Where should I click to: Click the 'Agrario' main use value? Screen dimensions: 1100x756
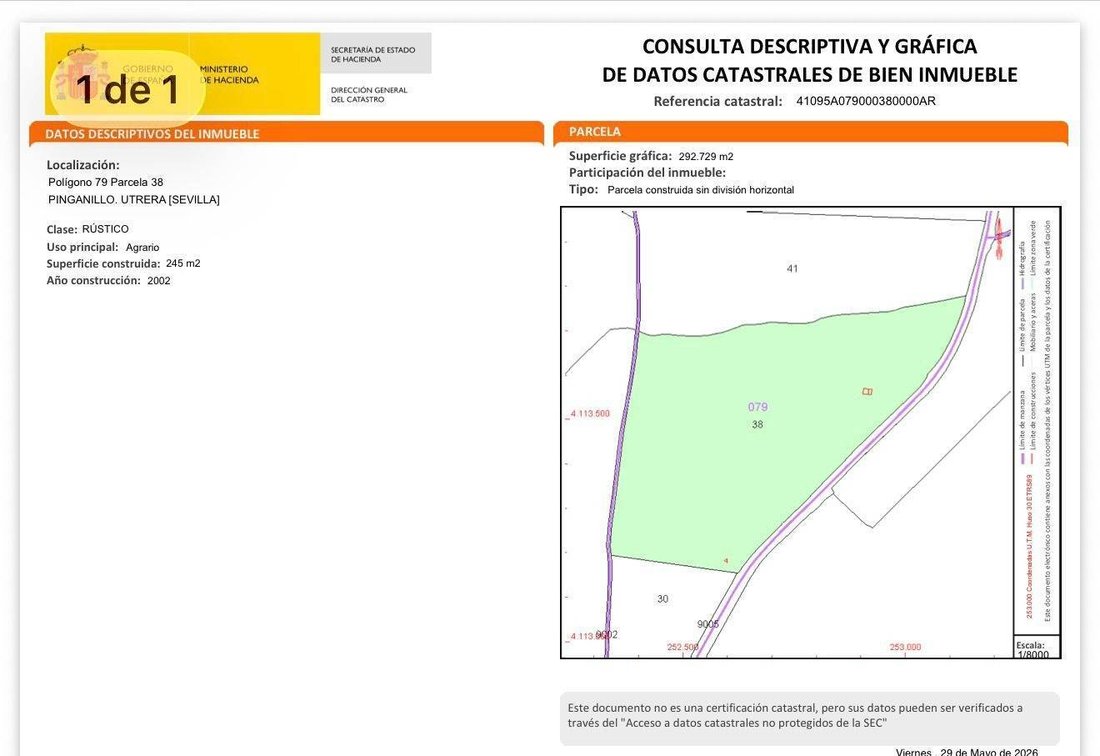coord(142,248)
